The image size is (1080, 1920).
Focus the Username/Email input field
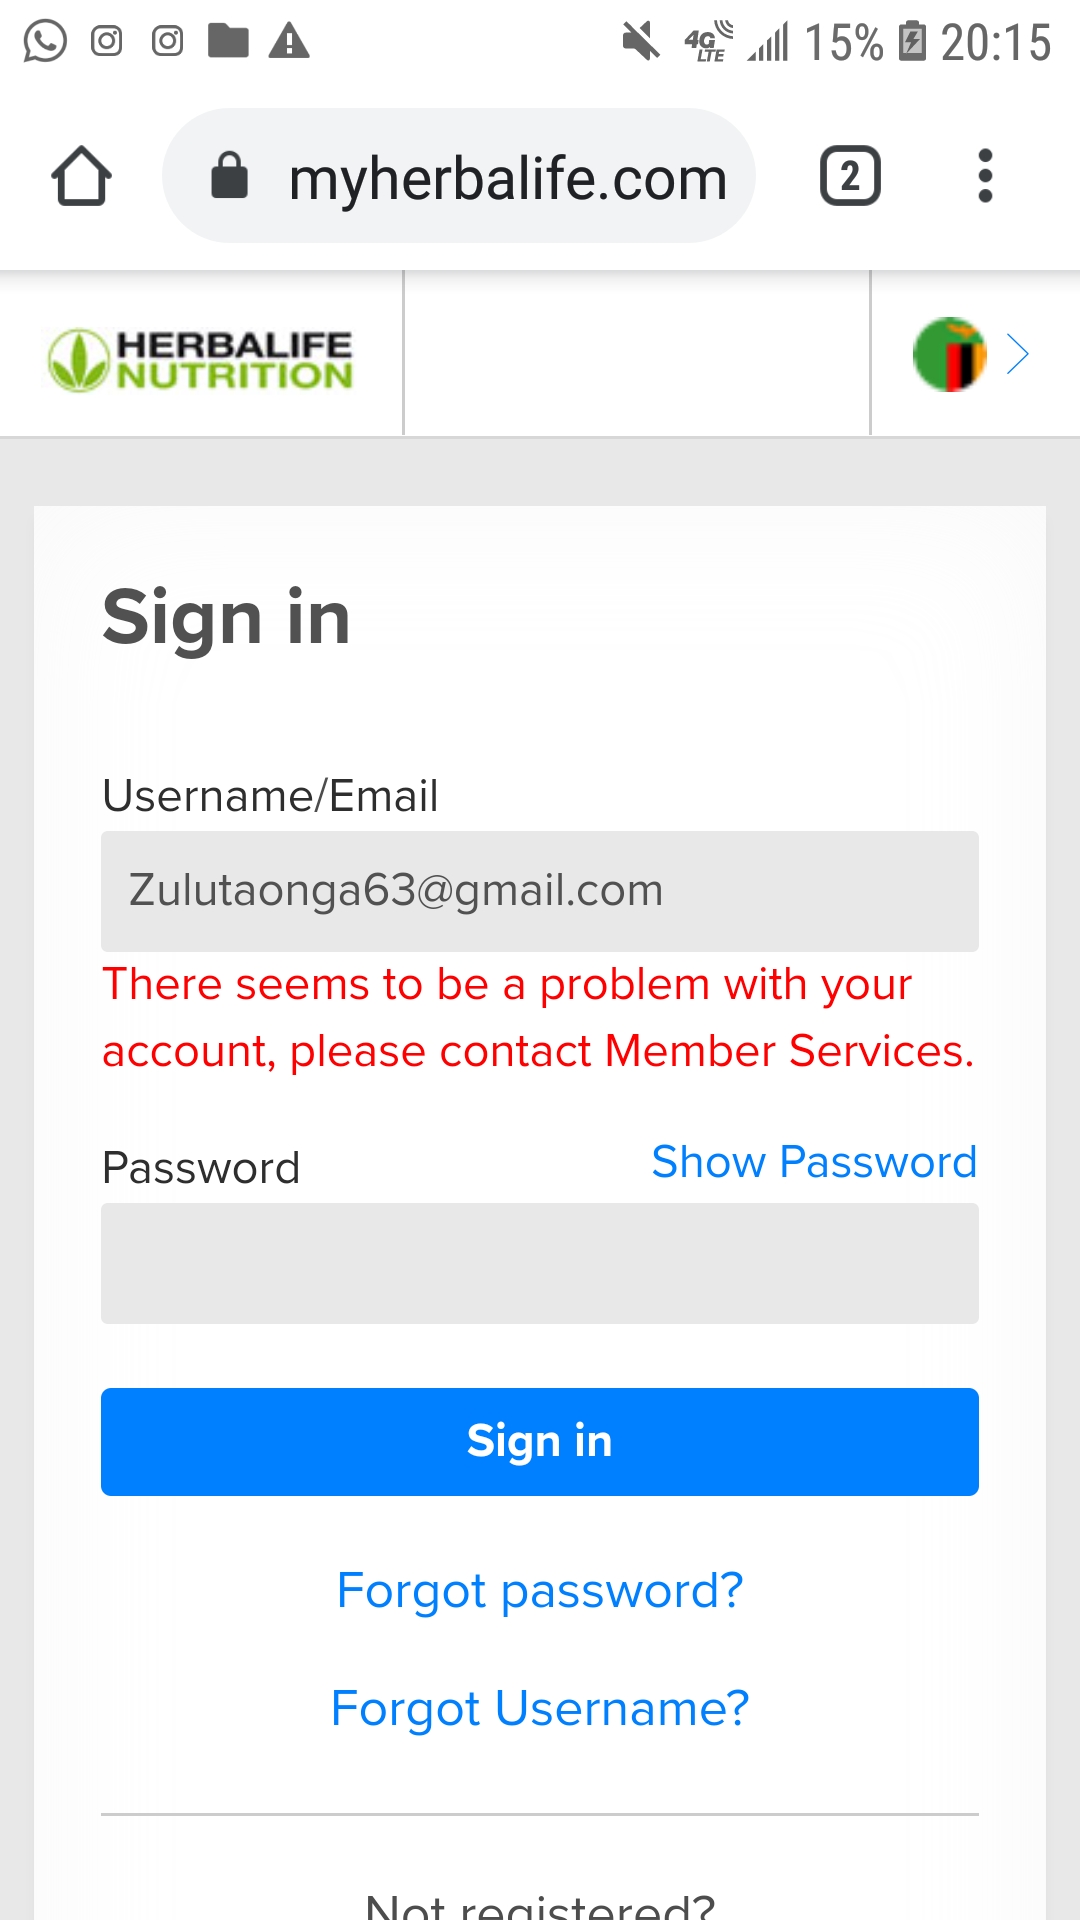point(540,891)
